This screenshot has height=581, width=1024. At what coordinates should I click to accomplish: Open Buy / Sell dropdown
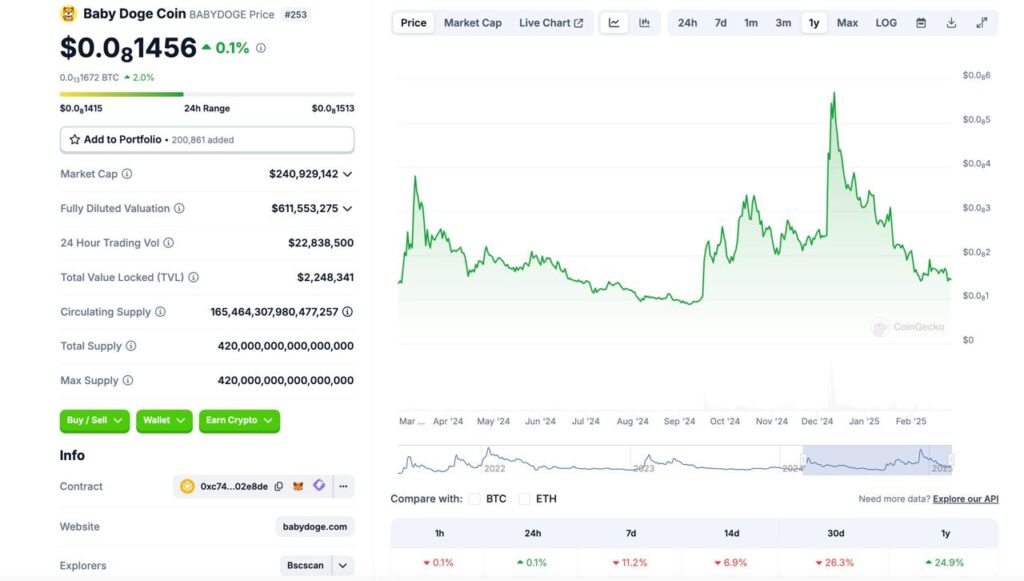tap(95, 420)
